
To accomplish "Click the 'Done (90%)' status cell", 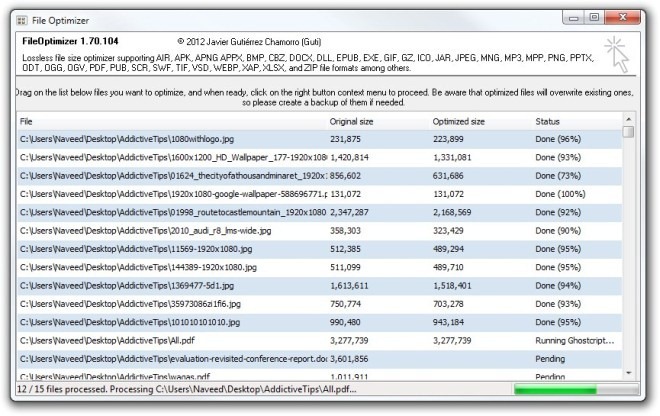I will tap(558, 231).
